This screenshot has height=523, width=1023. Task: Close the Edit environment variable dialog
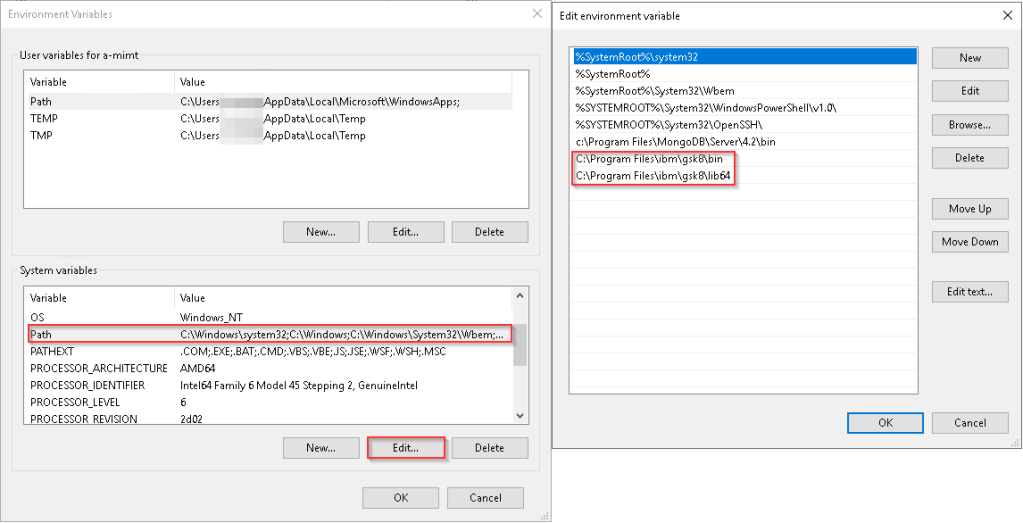point(1006,15)
